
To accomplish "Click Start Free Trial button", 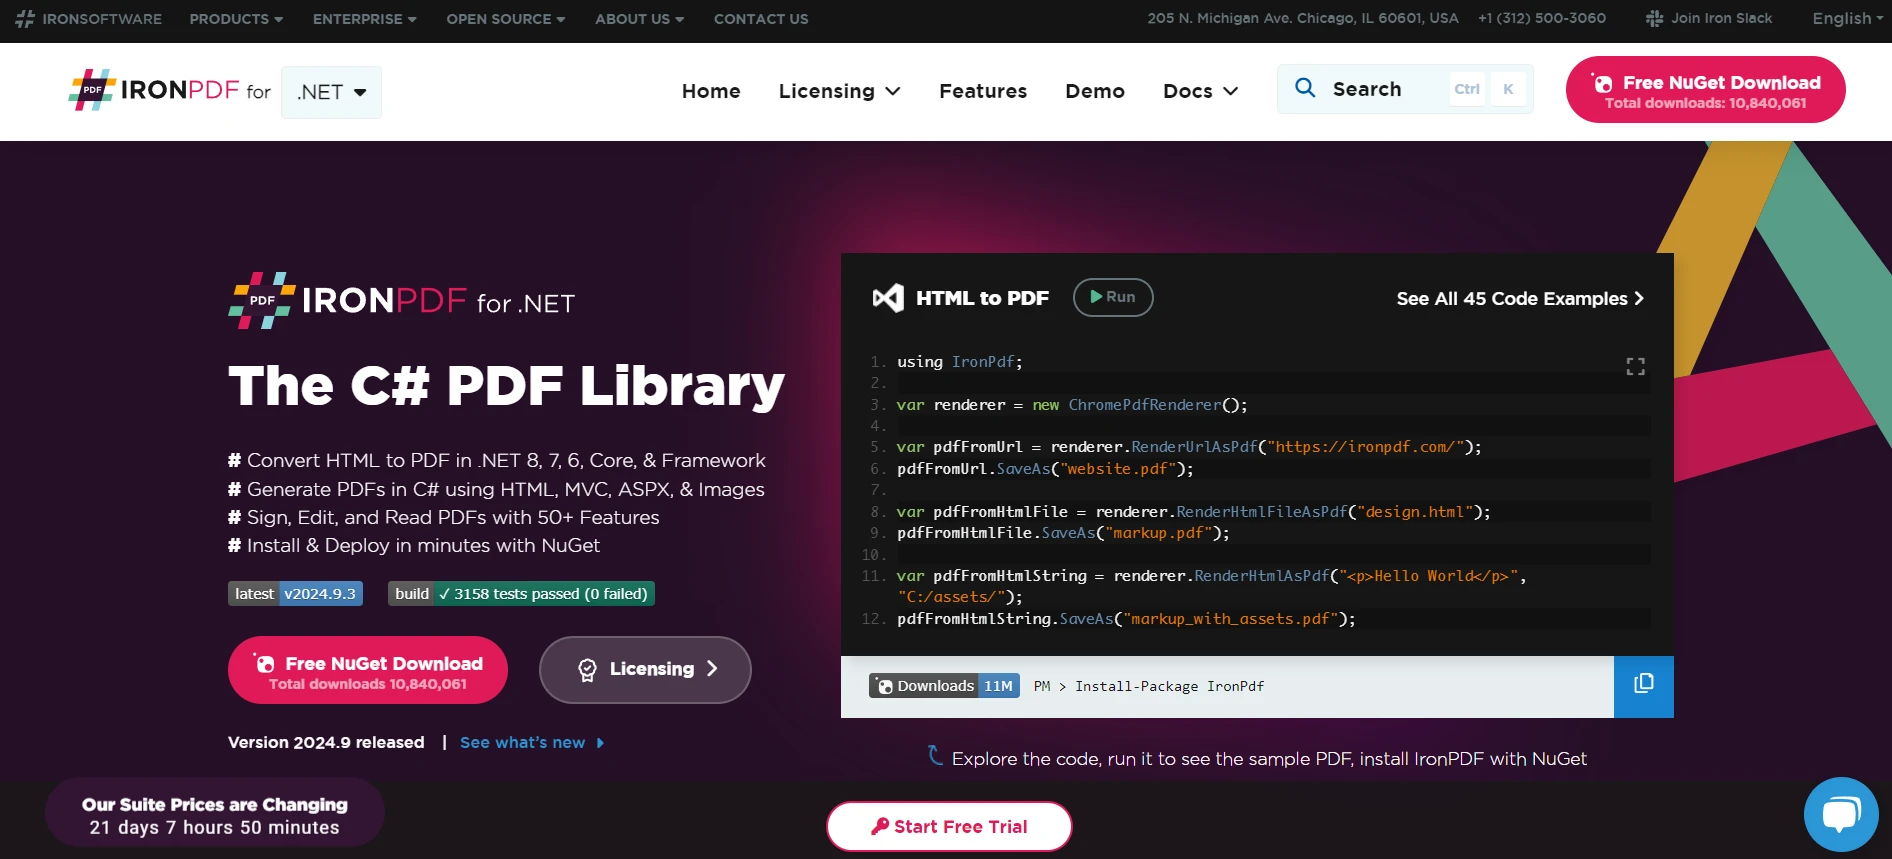I will 949,826.
